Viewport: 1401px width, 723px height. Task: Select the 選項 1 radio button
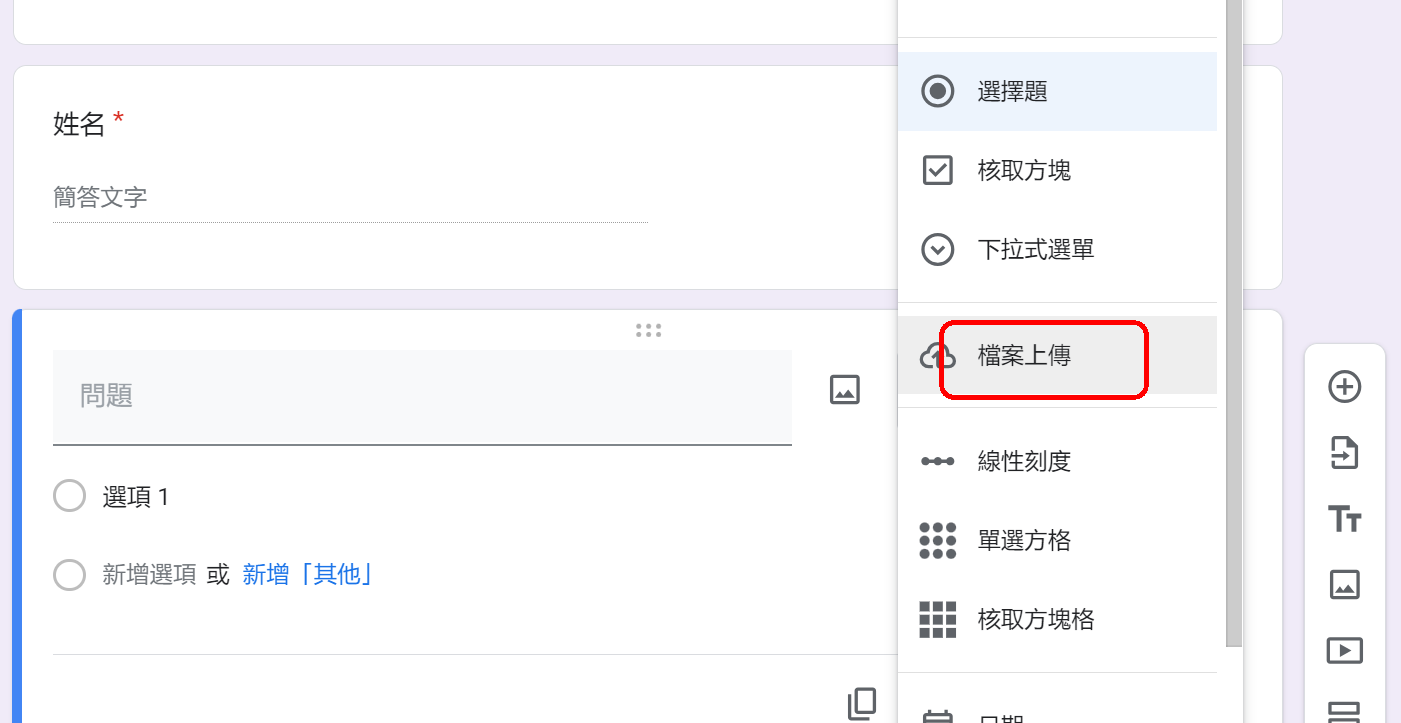coord(69,496)
